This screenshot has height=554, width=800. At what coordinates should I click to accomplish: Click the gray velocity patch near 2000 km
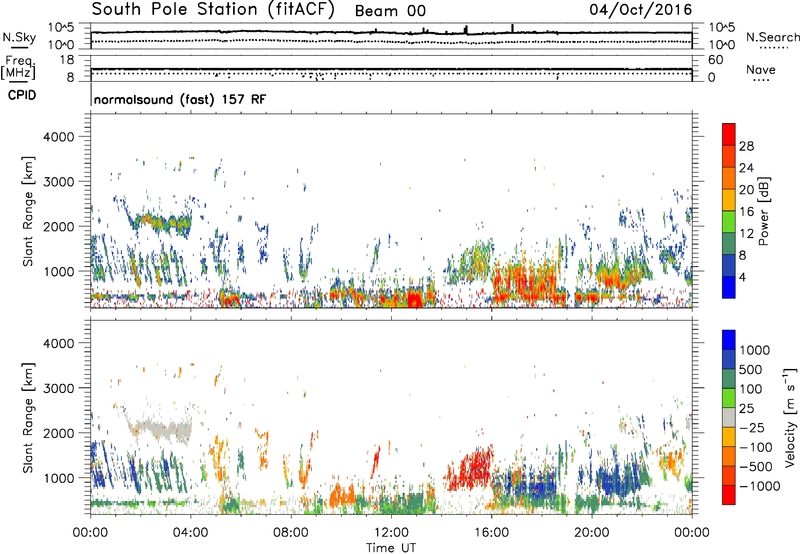pyautogui.click(x=162, y=427)
